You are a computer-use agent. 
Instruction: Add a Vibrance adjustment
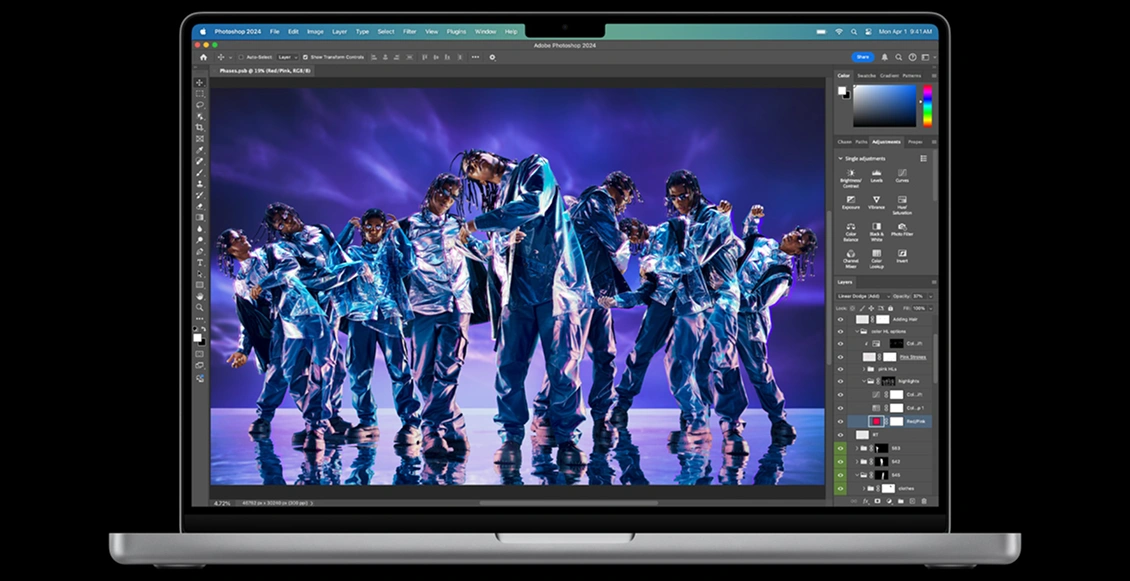[x=876, y=202]
